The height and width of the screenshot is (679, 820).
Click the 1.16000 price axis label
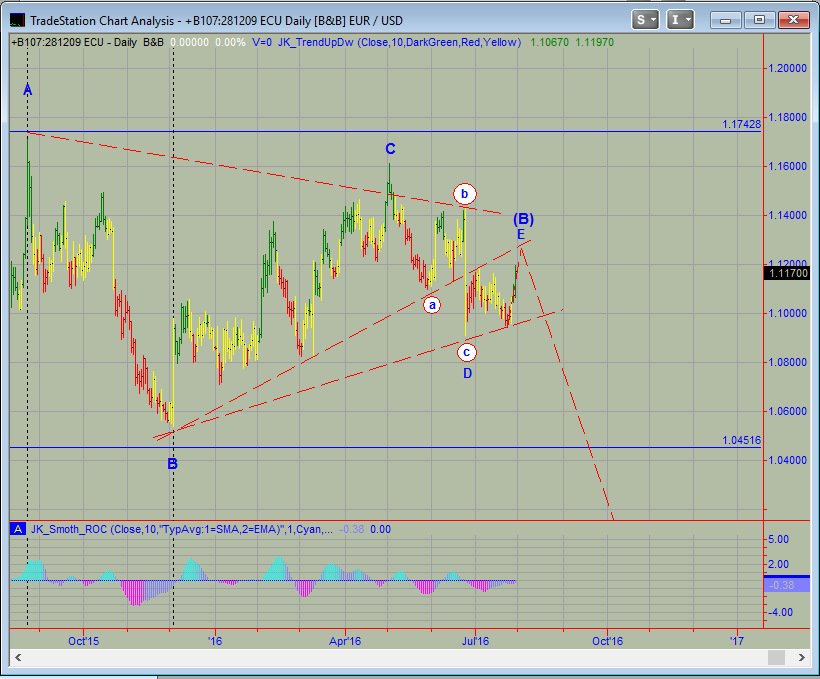coord(787,166)
